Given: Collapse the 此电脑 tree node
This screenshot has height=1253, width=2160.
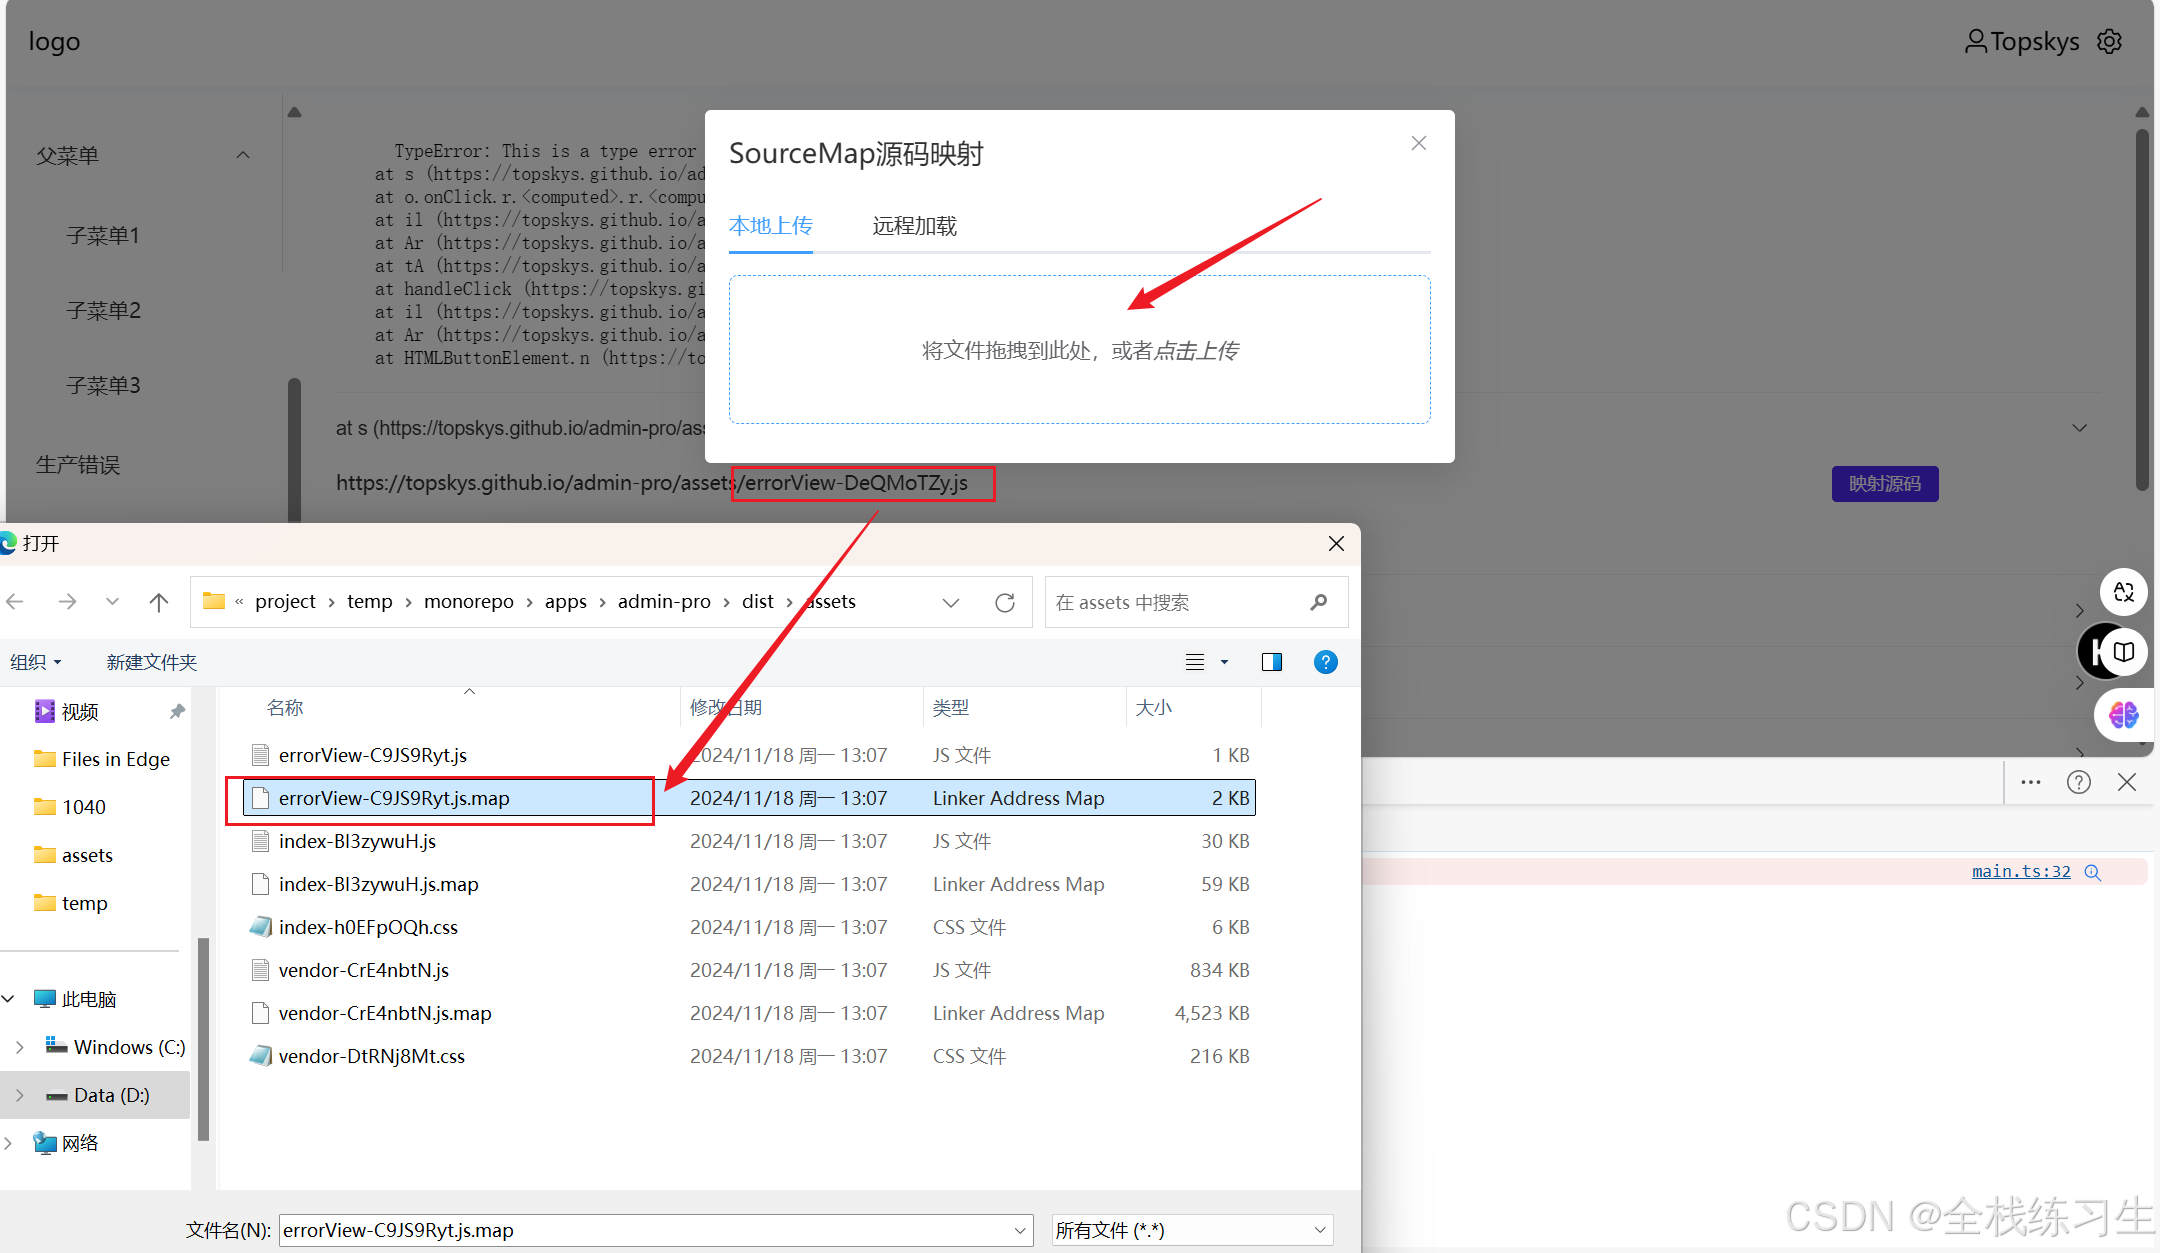Looking at the screenshot, I should tap(9, 999).
